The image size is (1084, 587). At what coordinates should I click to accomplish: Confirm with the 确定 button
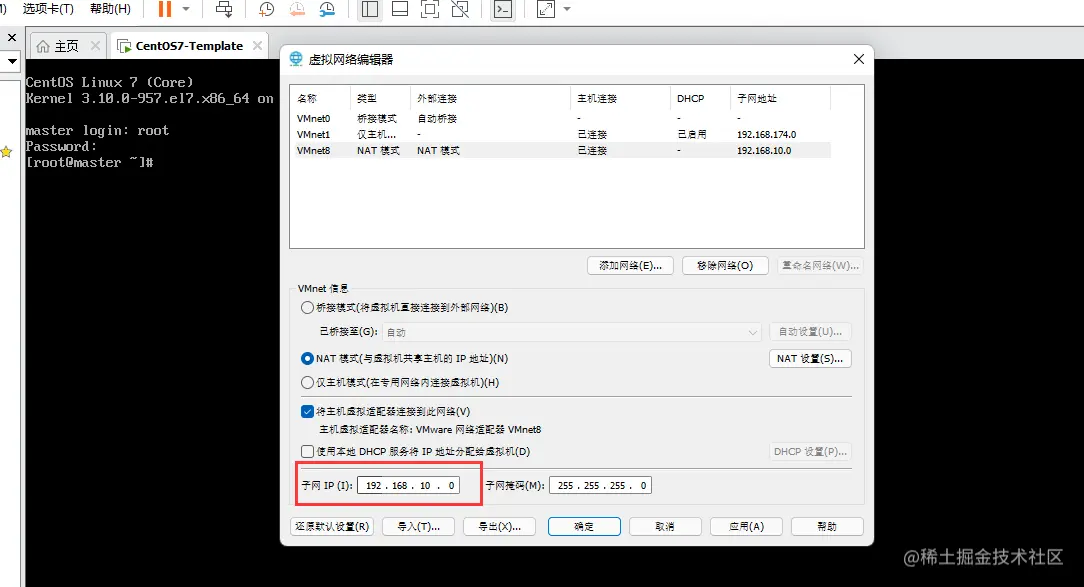(584, 526)
